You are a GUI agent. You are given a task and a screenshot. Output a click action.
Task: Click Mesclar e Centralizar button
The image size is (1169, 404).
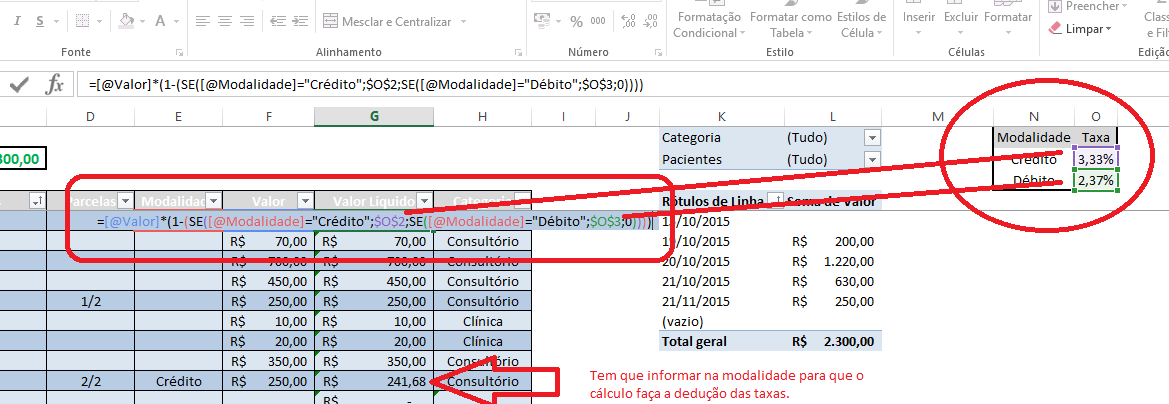388,22
